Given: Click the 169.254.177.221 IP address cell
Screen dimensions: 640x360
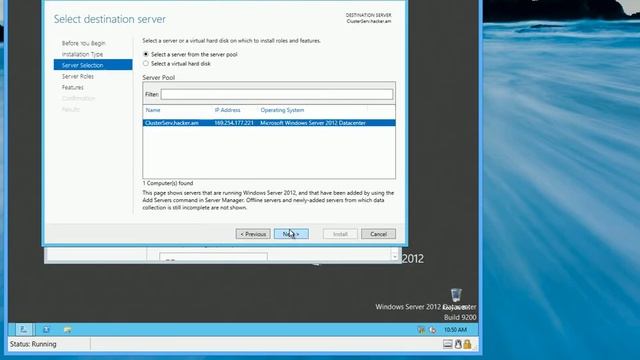Looking at the screenshot, I should [x=234, y=123].
